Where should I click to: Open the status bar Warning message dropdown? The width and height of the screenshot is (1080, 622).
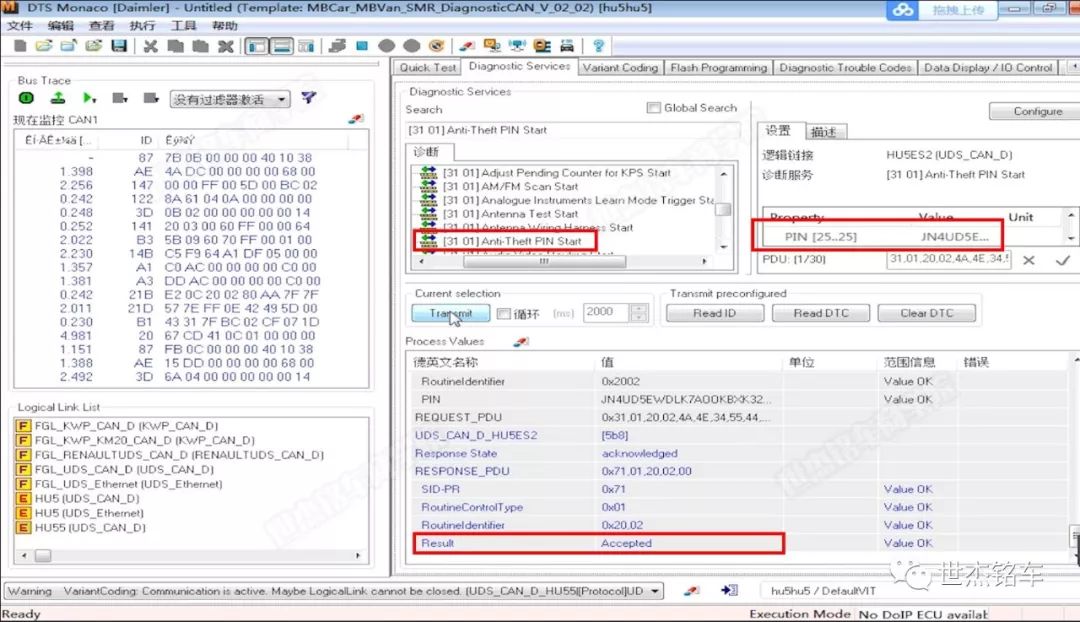click(x=654, y=591)
